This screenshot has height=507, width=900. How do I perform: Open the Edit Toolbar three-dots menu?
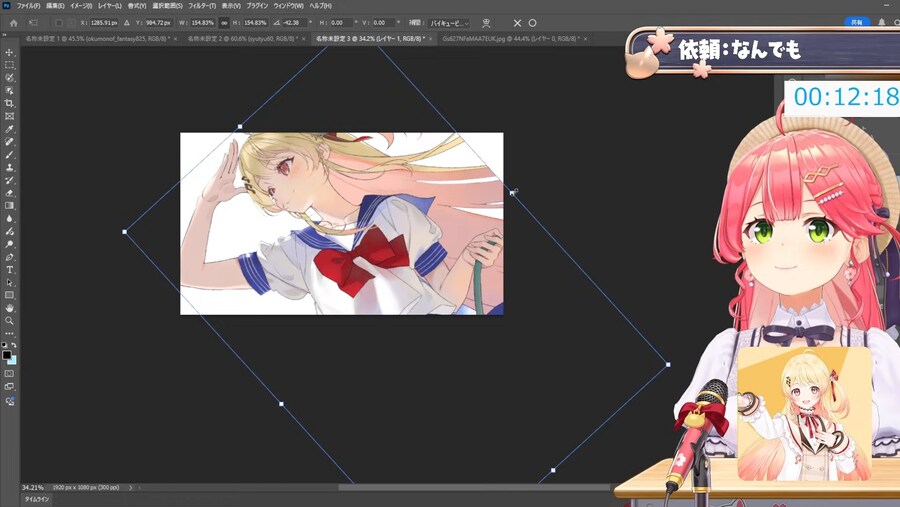click(x=9, y=334)
